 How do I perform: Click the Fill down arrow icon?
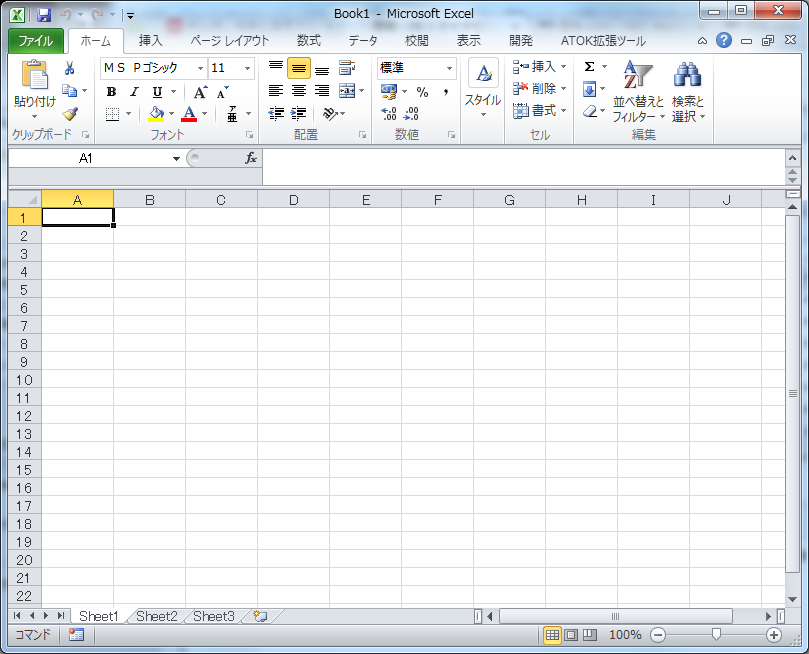(589, 89)
